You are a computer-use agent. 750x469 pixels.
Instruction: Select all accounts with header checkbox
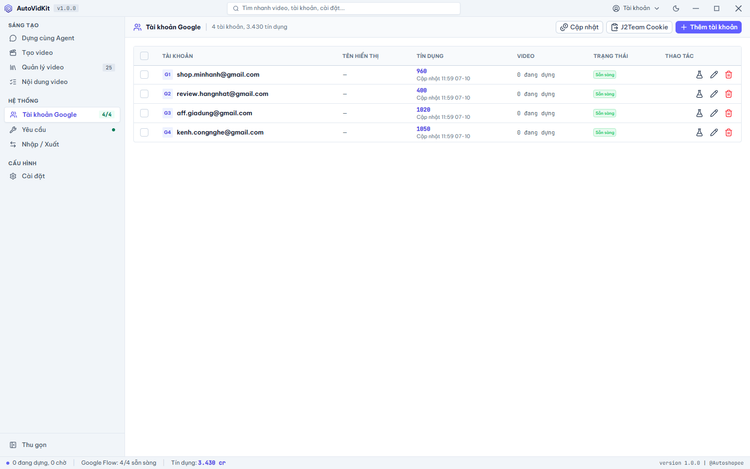pos(144,56)
